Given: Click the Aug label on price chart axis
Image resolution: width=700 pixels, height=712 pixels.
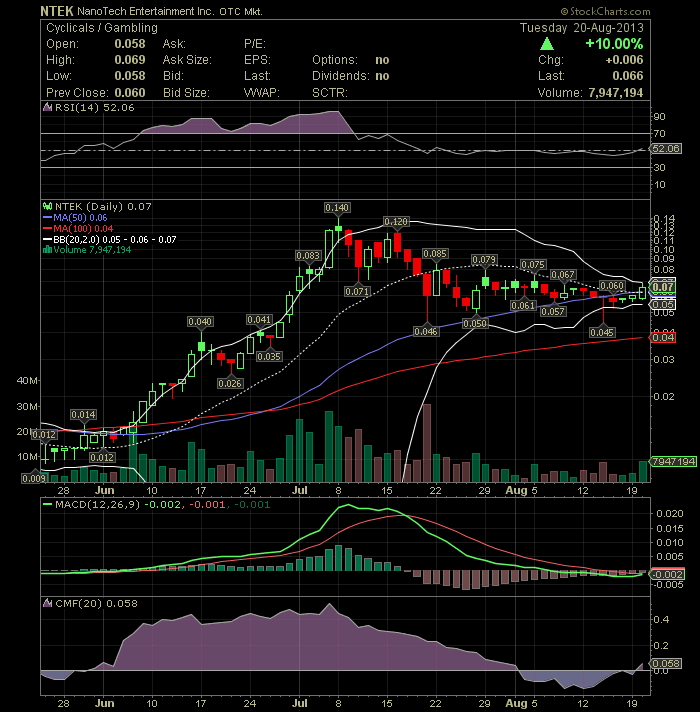Looking at the screenshot, I should click(517, 490).
